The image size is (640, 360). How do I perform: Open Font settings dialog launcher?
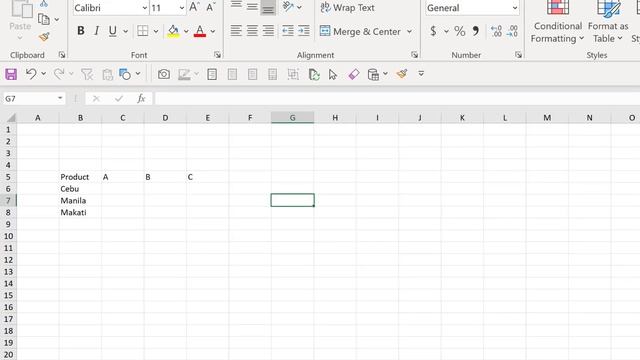click(x=218, y=55)
